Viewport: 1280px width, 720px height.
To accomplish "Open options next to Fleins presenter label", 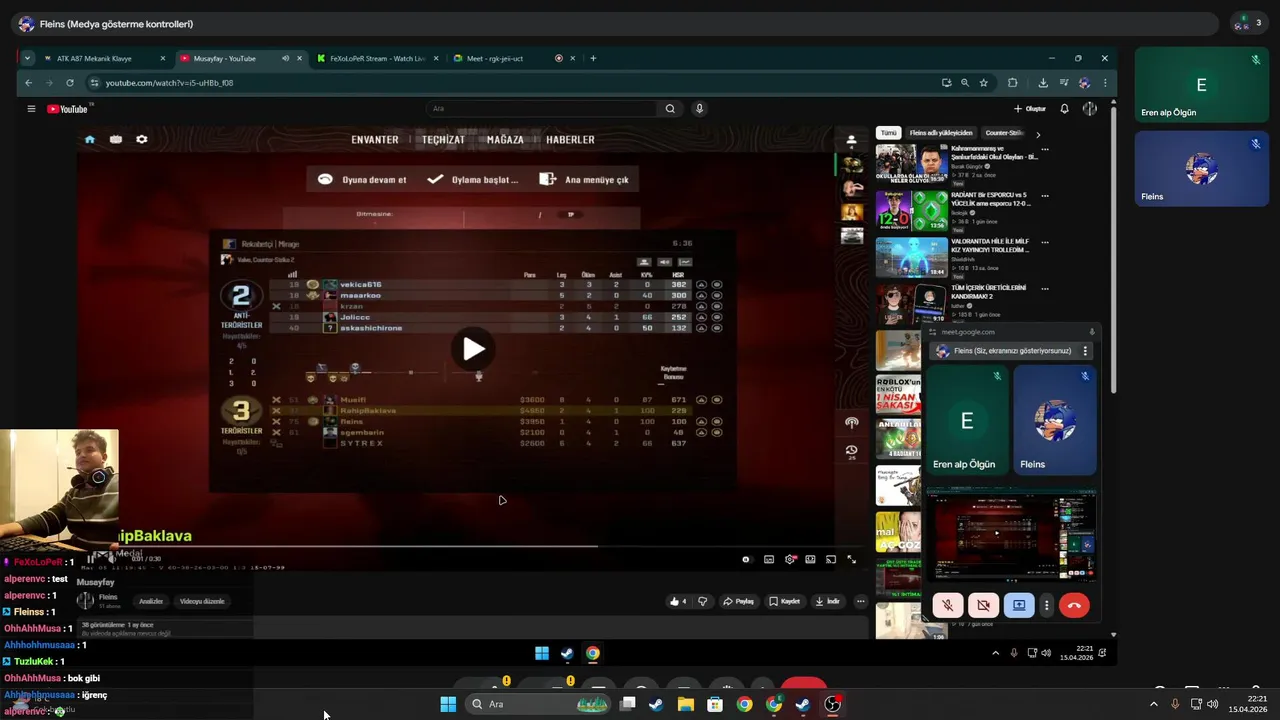I will [1085, 351].
